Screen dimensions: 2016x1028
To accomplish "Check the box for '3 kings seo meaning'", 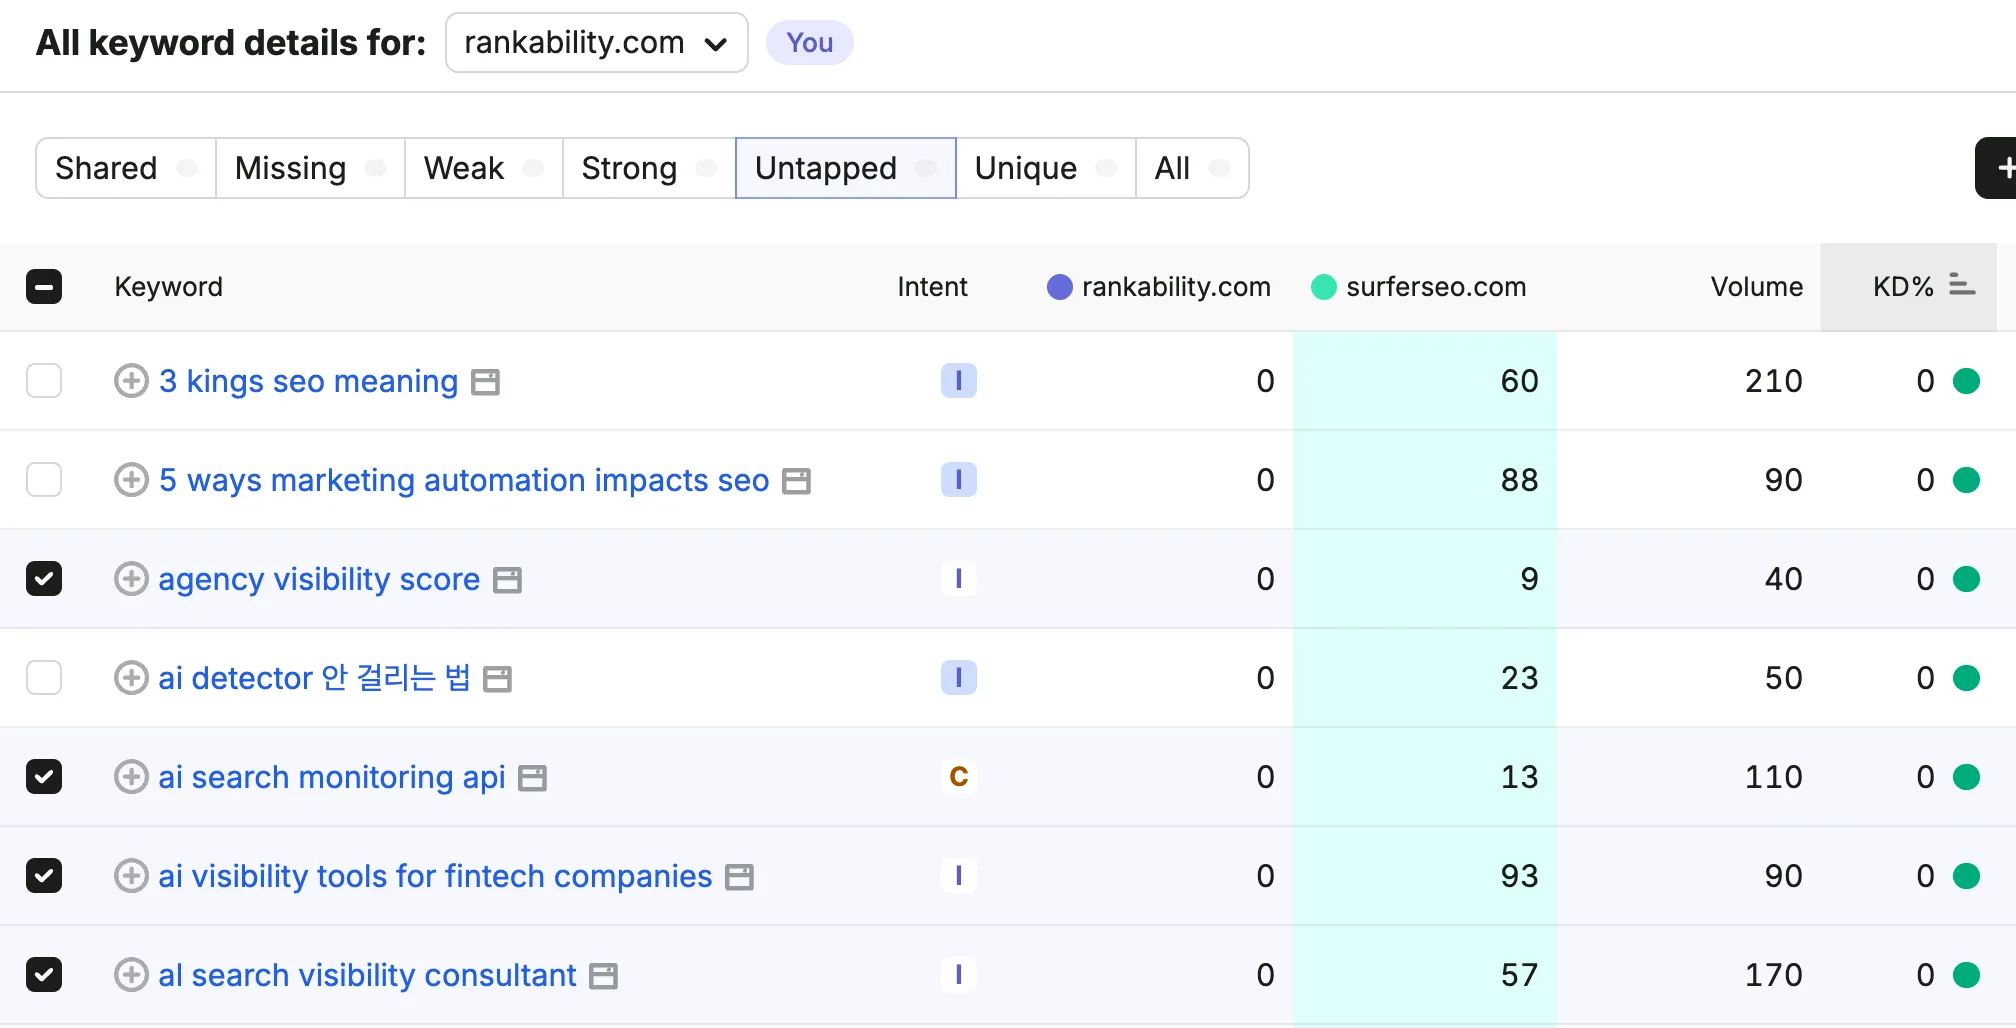I will [44, 381].
